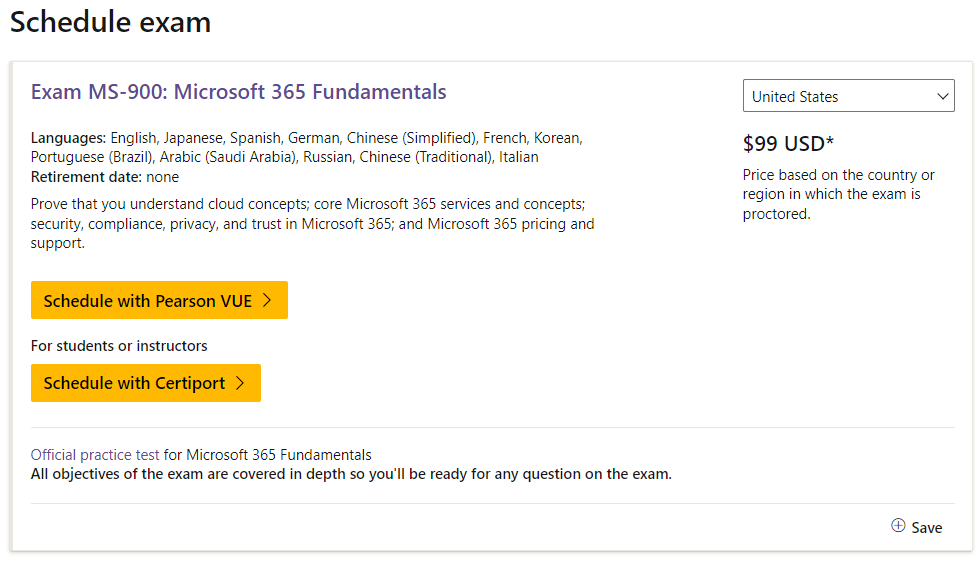Click the Languages label
Screen dimensions: 978x563
pos(68,137)
